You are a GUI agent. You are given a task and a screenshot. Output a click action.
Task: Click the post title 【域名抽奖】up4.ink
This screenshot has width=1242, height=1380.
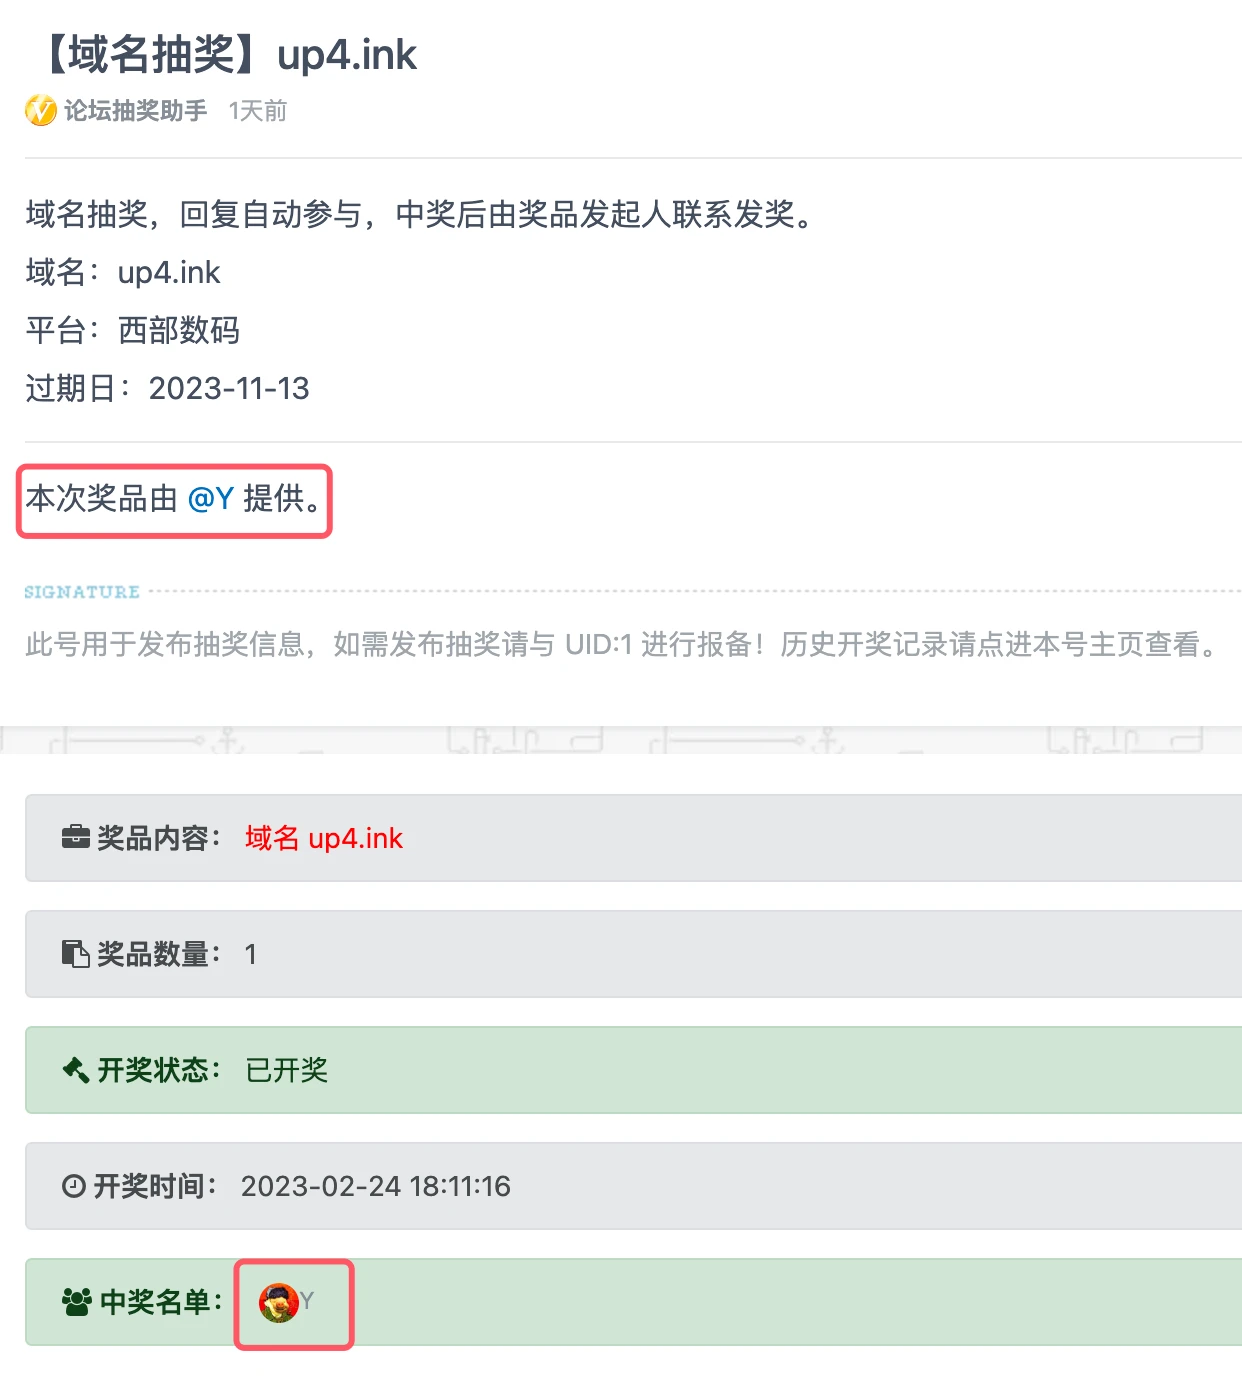pos(228,54)
